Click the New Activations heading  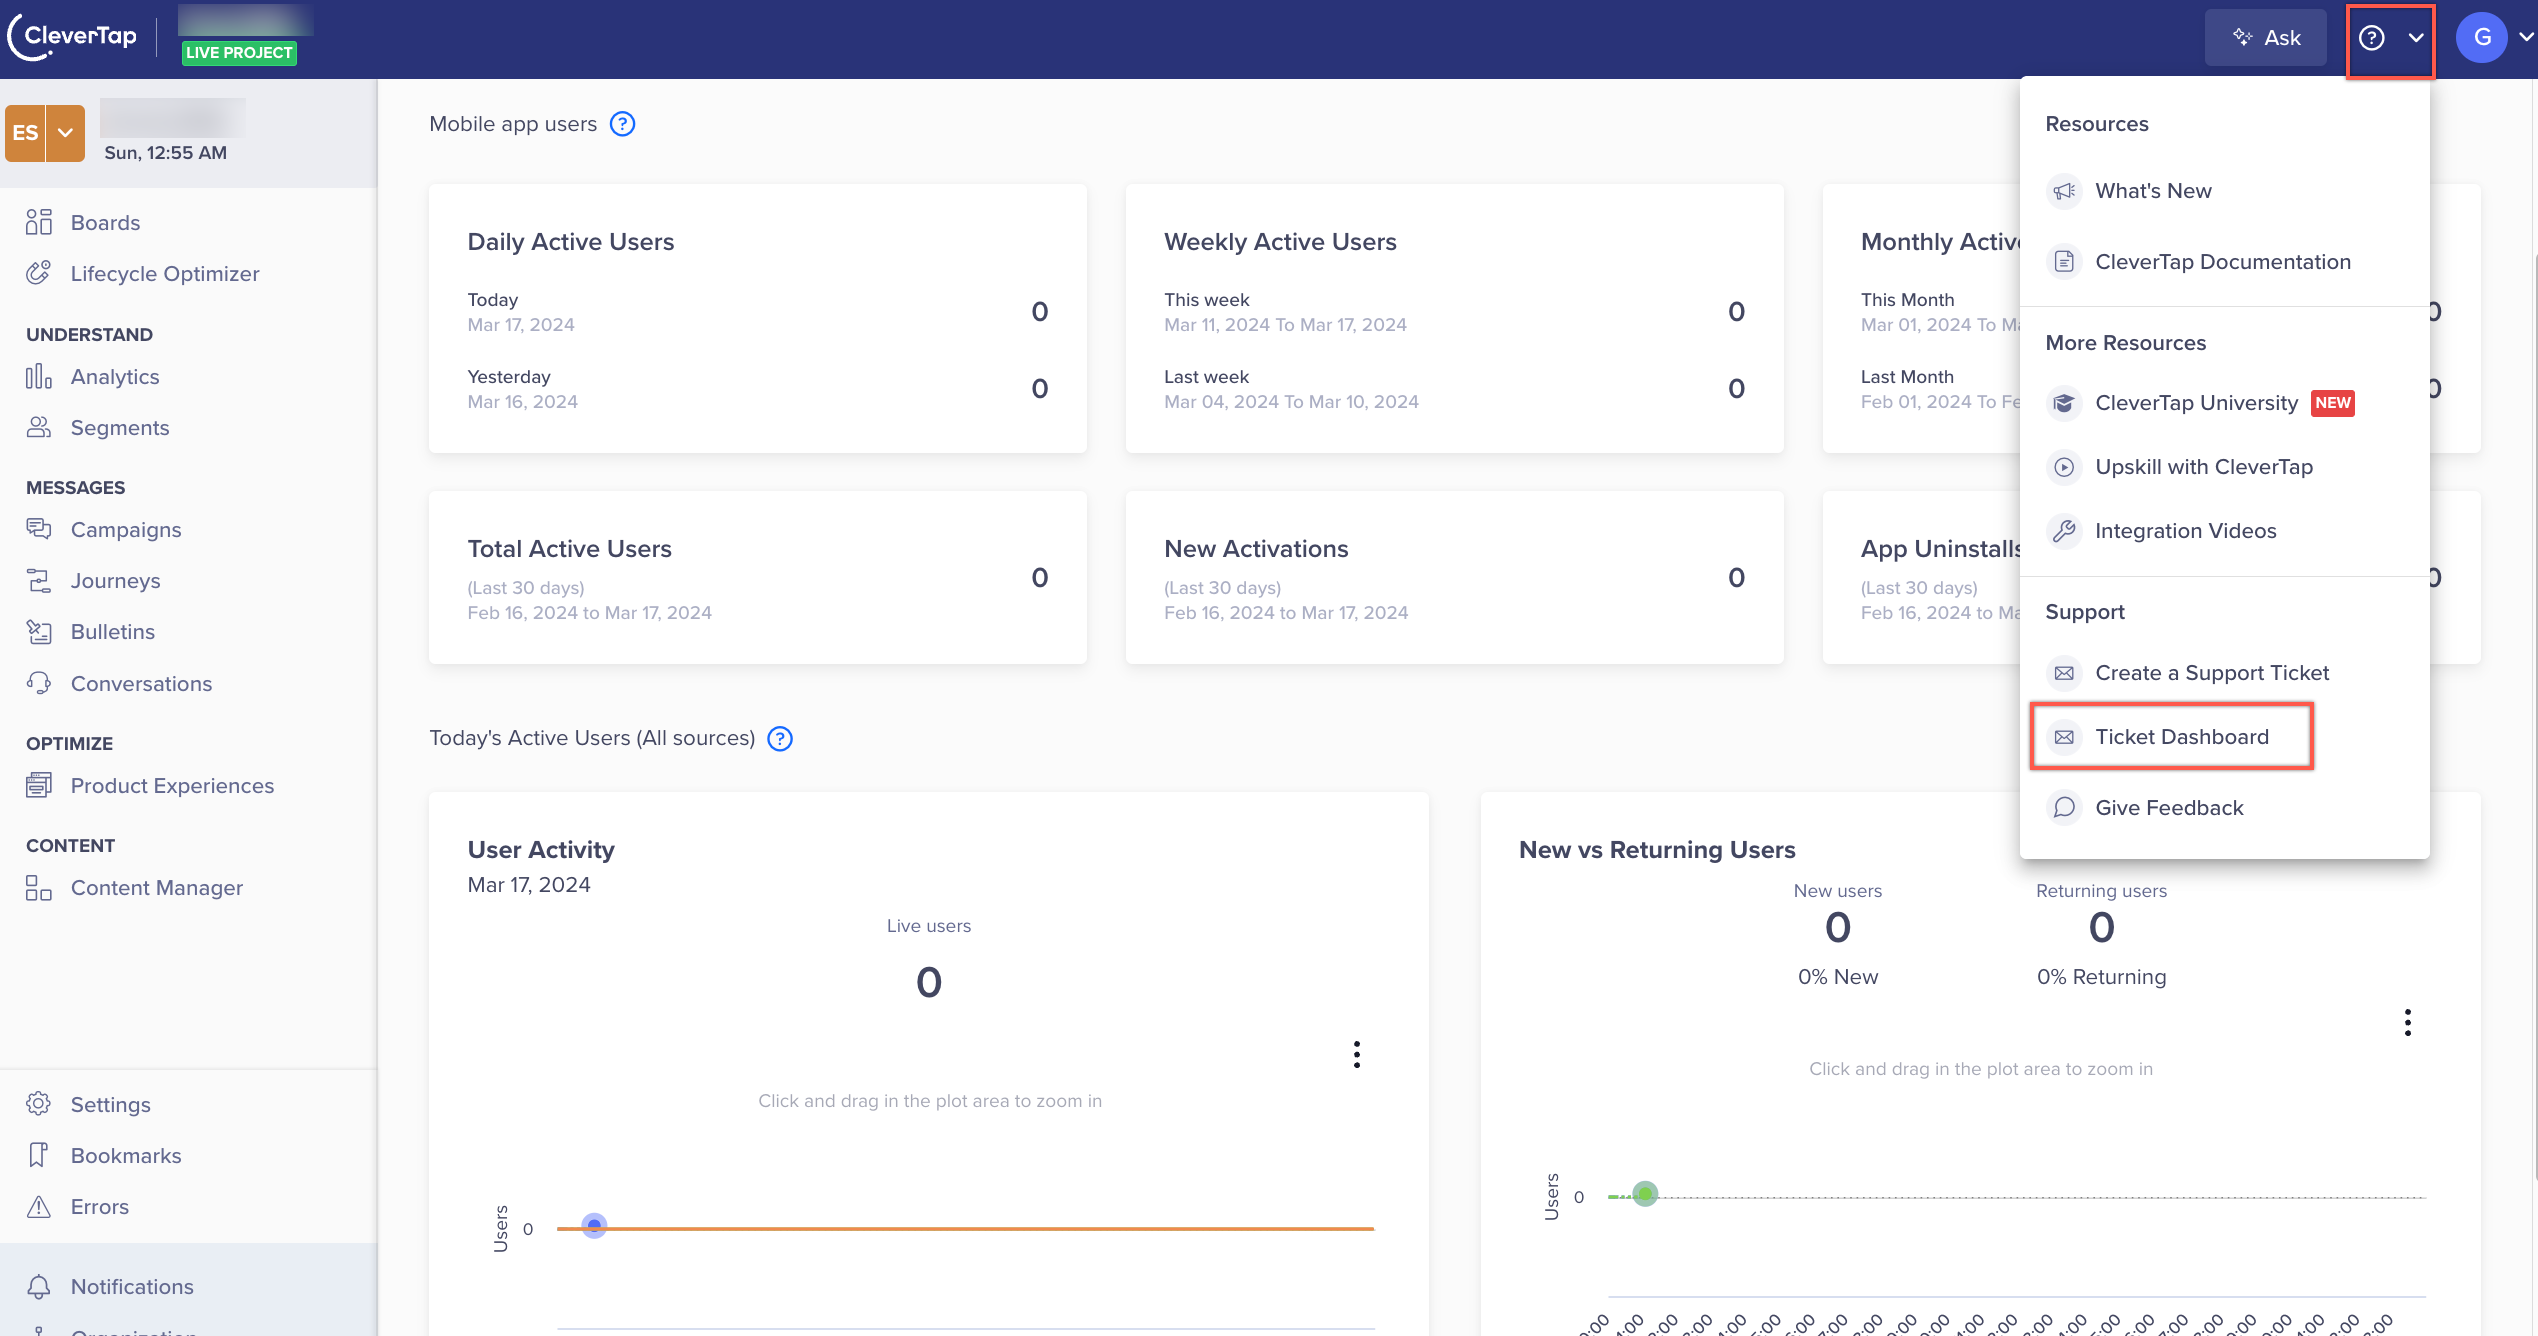click(1256, 549)
